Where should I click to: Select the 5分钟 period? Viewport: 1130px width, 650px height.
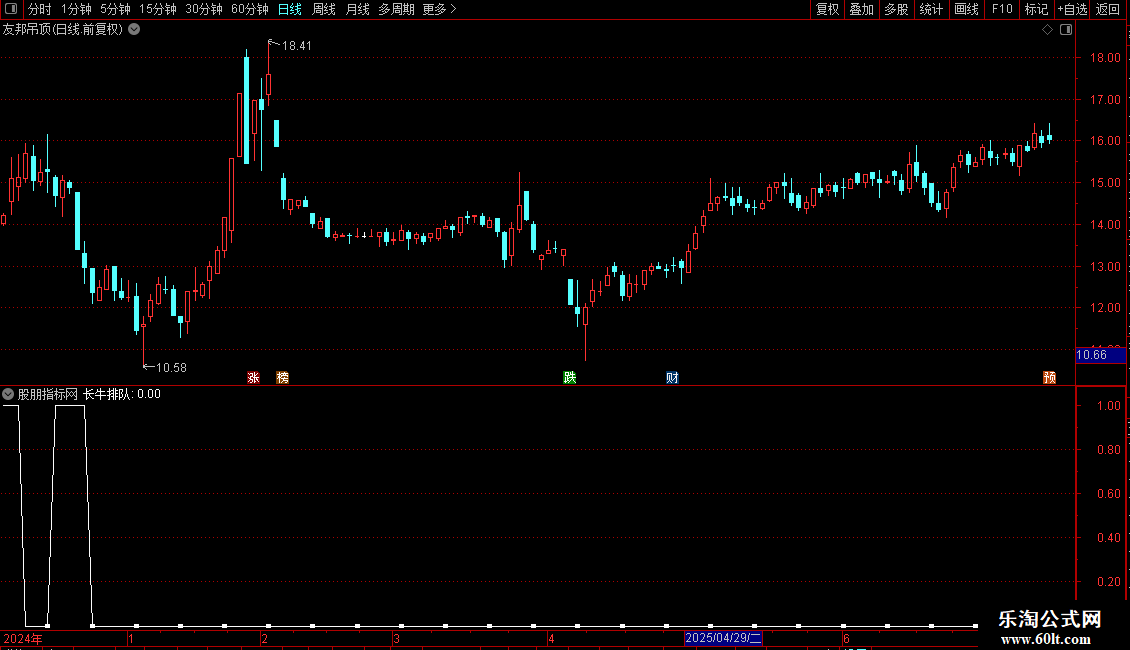click(x=115, y=9)
